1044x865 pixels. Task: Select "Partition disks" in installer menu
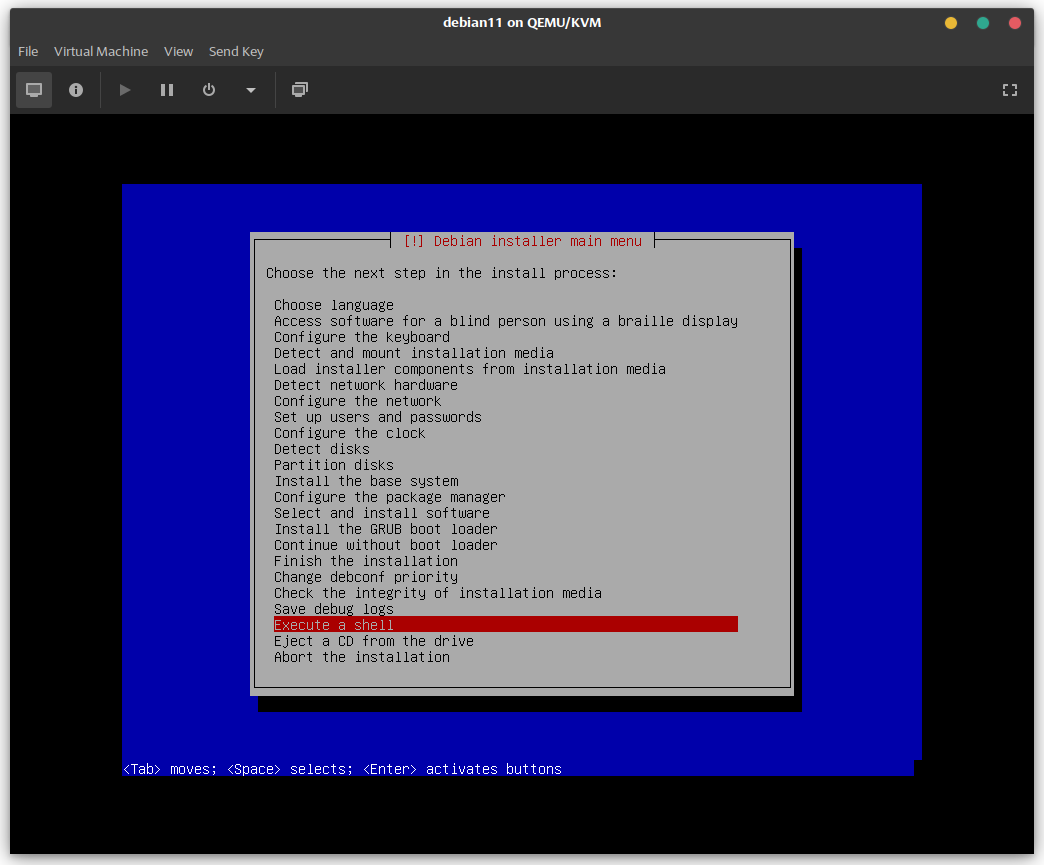coord(334,465)
